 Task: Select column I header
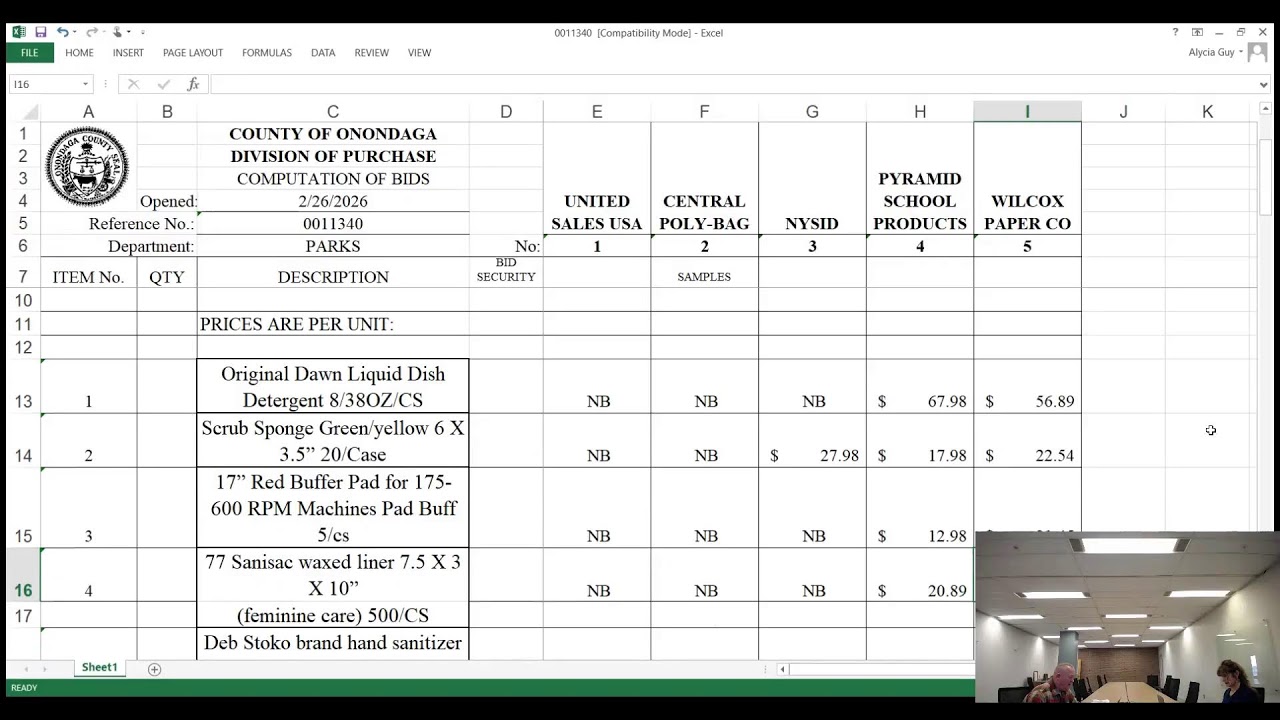1027,112
